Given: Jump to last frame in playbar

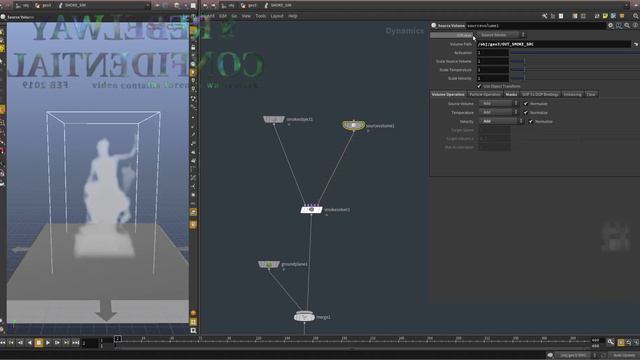Looking at the screenshot, I should point(76,343).
